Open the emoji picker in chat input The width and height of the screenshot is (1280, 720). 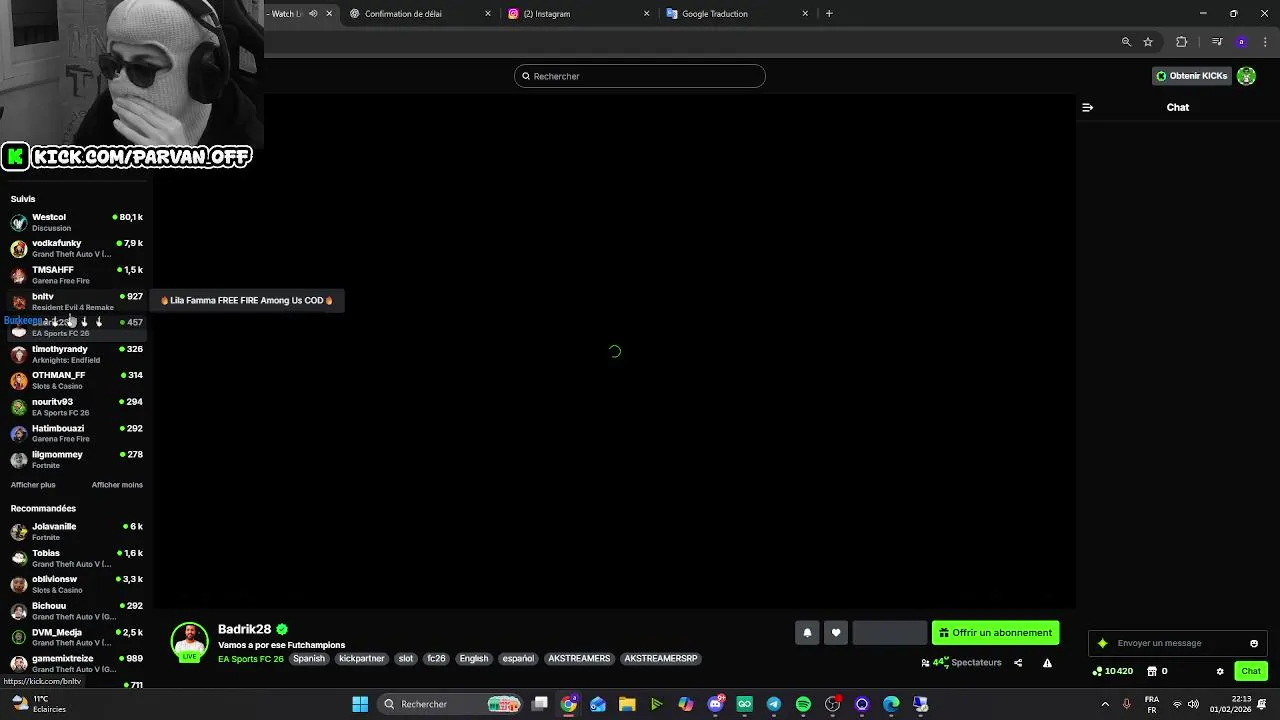pyautogui.click(x=1254, y=643)
